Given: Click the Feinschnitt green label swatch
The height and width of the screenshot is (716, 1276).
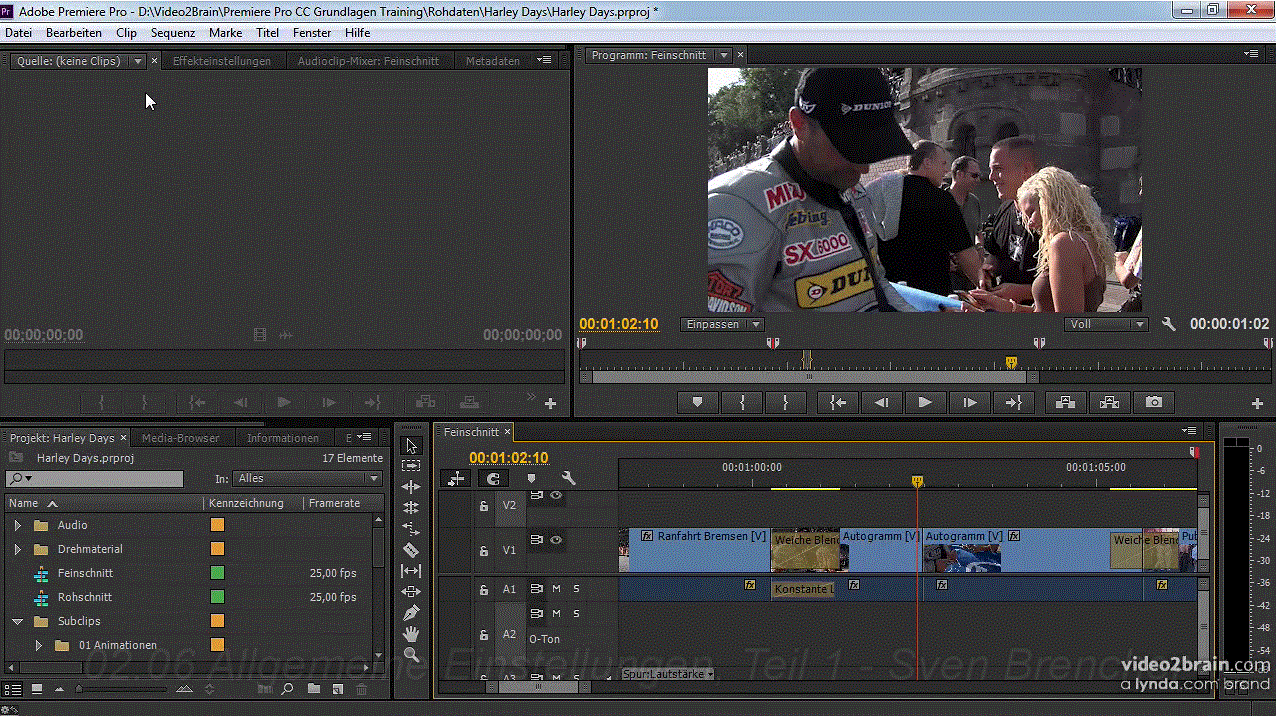Looking at the screenshot, I should click(x=217, y=573).
